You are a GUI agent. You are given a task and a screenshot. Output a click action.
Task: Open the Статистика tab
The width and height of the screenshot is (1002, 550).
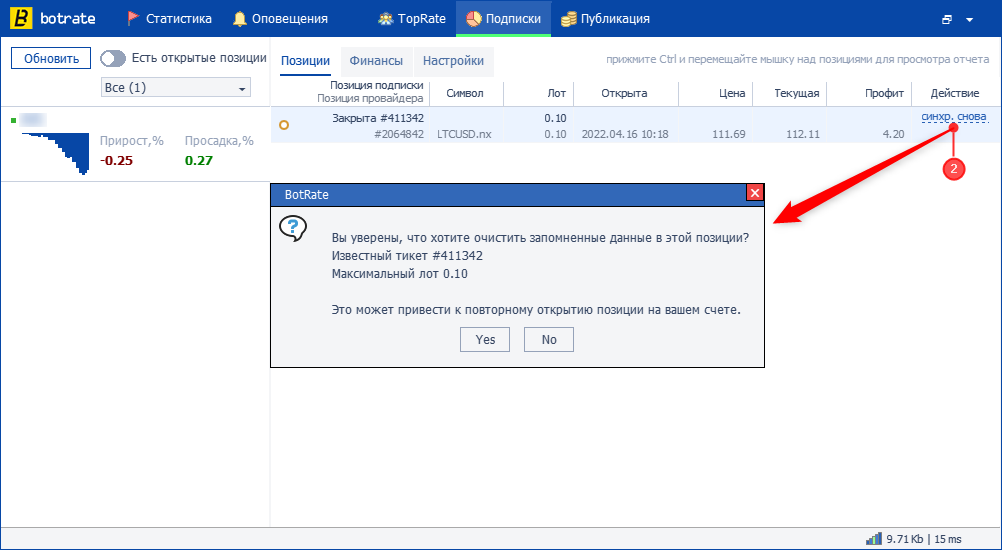click(169, 19)
